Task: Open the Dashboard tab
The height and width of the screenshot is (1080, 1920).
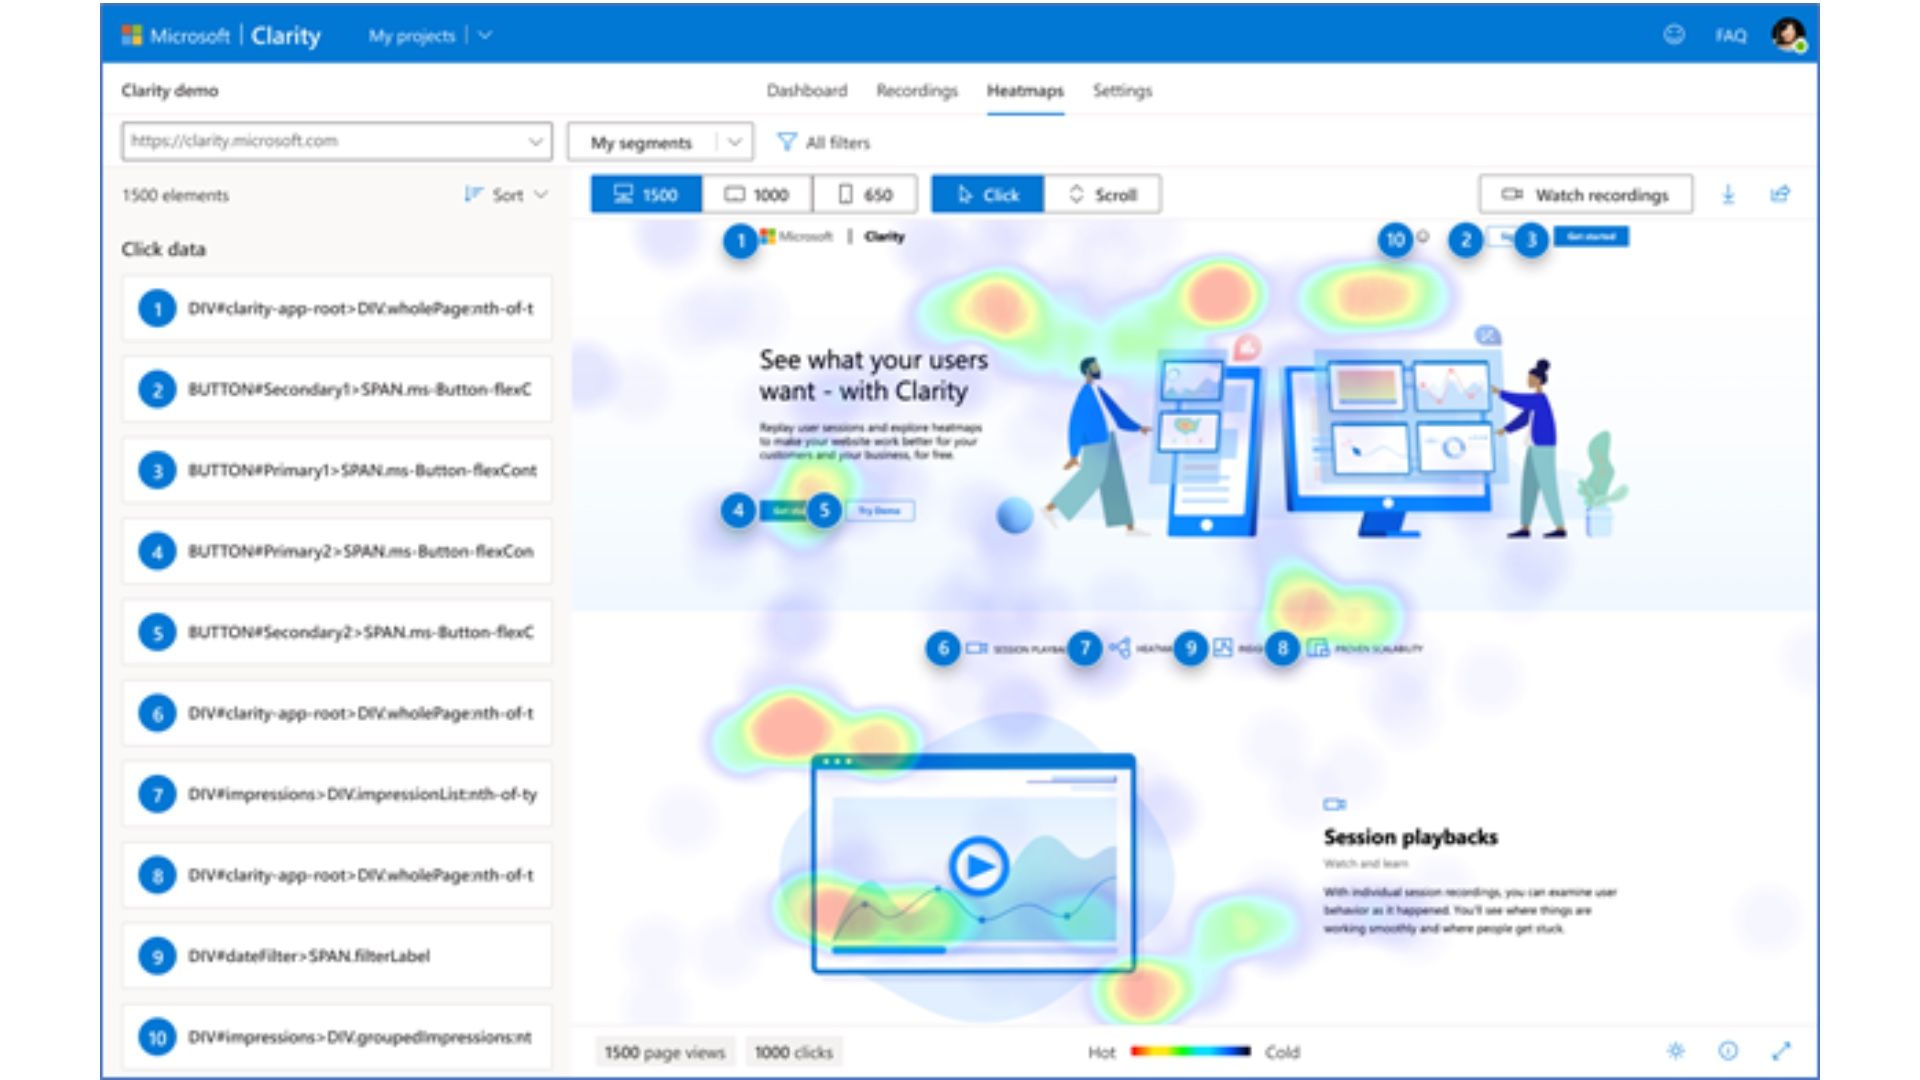Action: (x=806, y=91)
